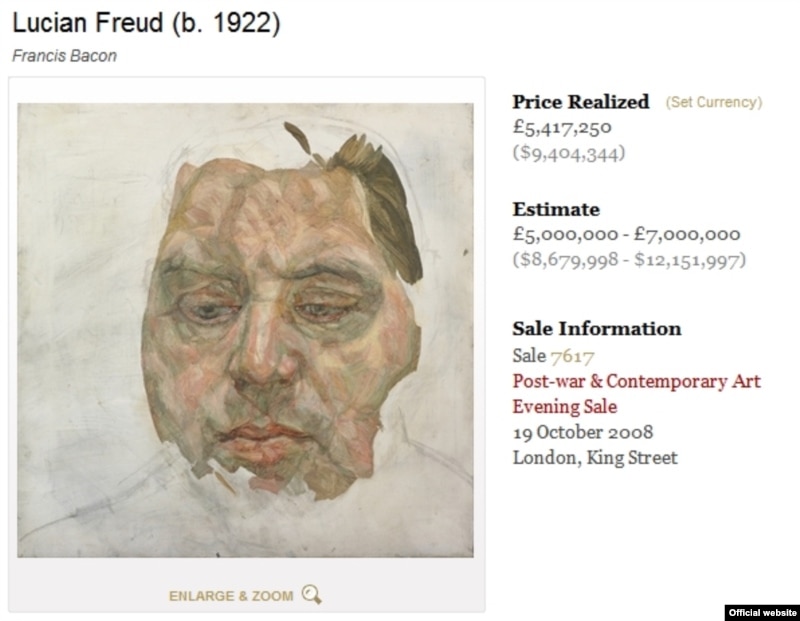This screenshot has height=621, width=800.
Task: Click the 19 October 2008 date
Action: 583,432
